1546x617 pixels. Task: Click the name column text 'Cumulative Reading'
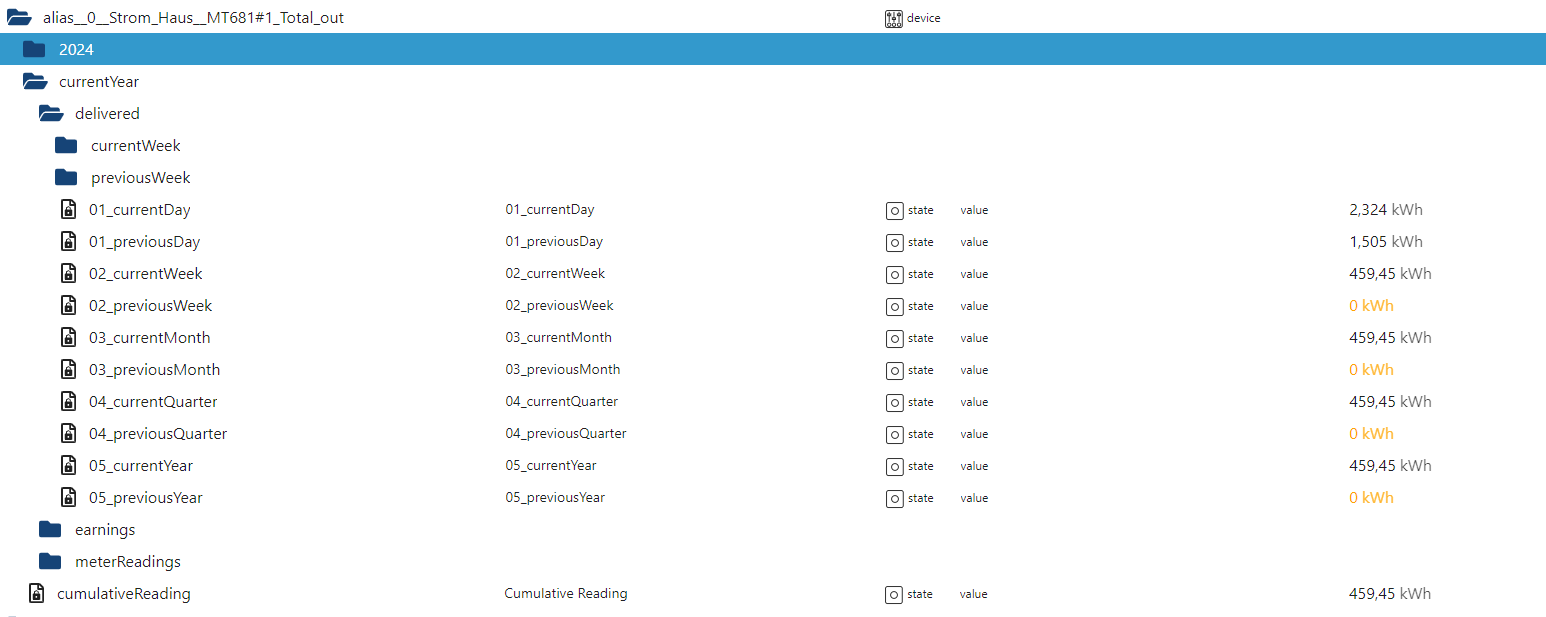click(566, 594)
